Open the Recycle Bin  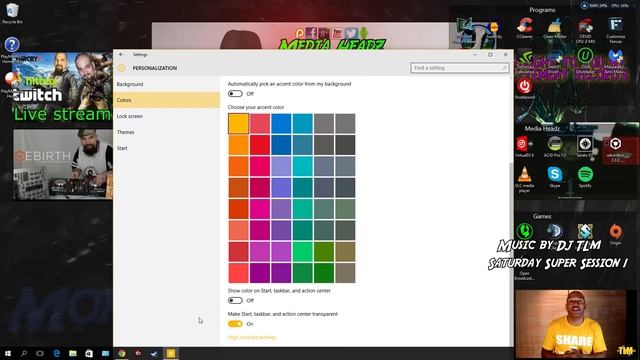[x=12, y=12]
